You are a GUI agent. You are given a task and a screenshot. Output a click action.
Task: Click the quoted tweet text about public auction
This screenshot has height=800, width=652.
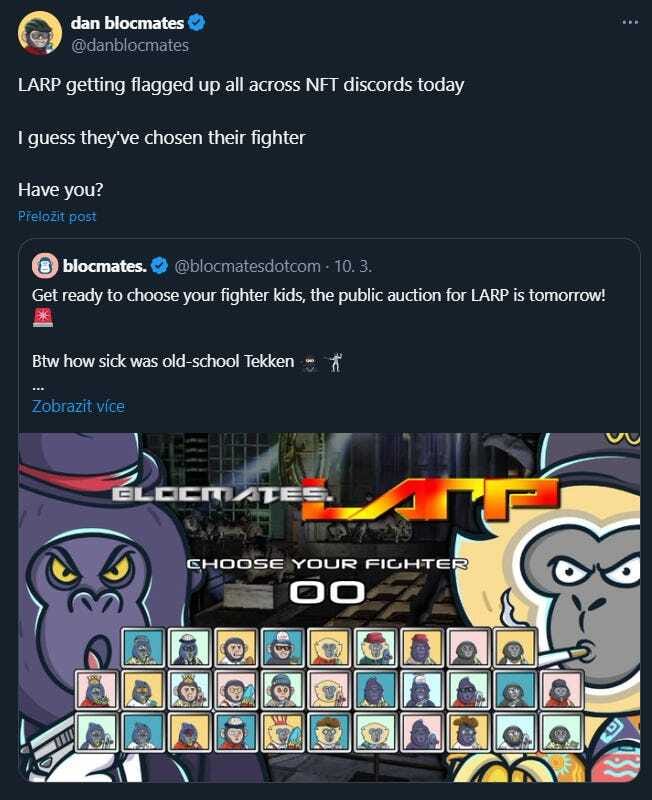tap(318, 295)
